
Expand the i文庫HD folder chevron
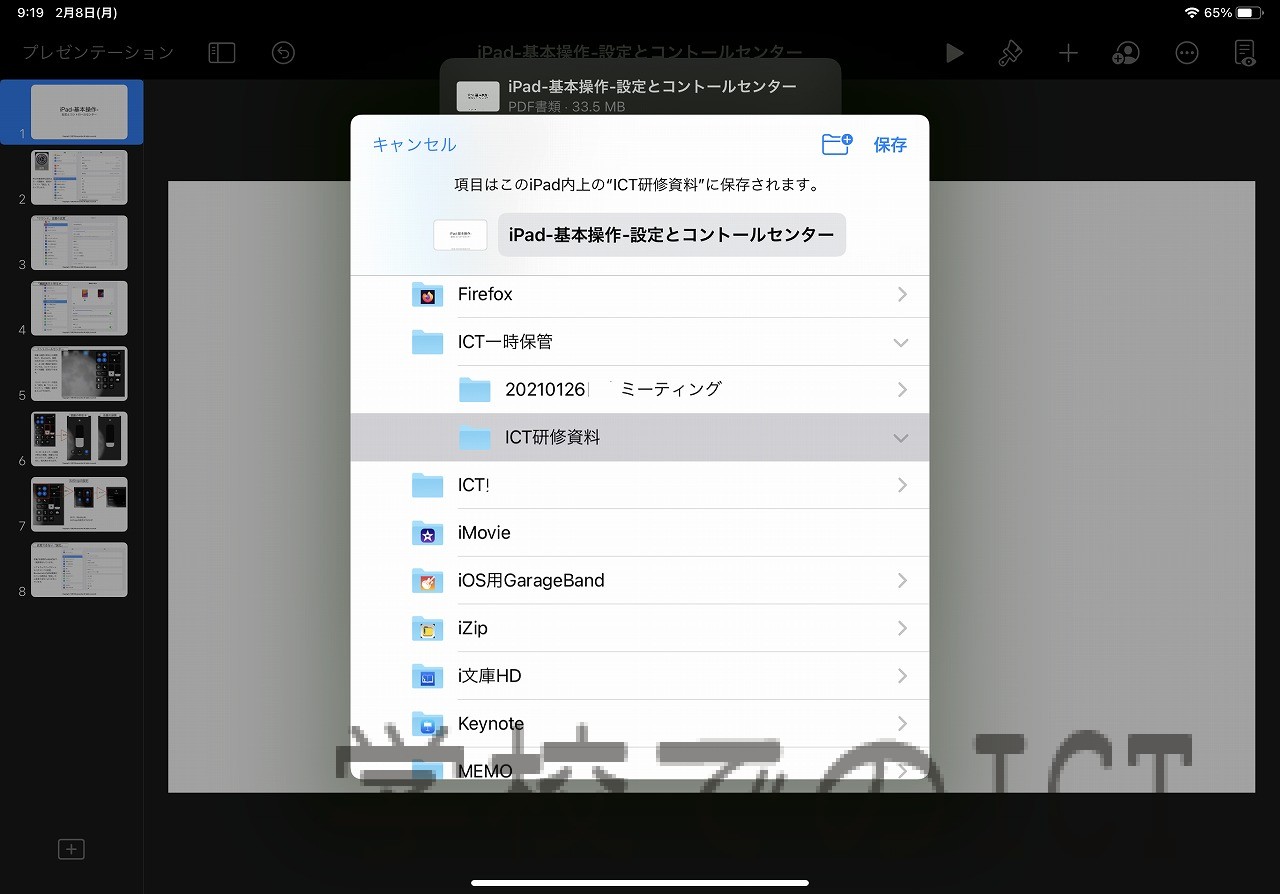tap(902, 676)
